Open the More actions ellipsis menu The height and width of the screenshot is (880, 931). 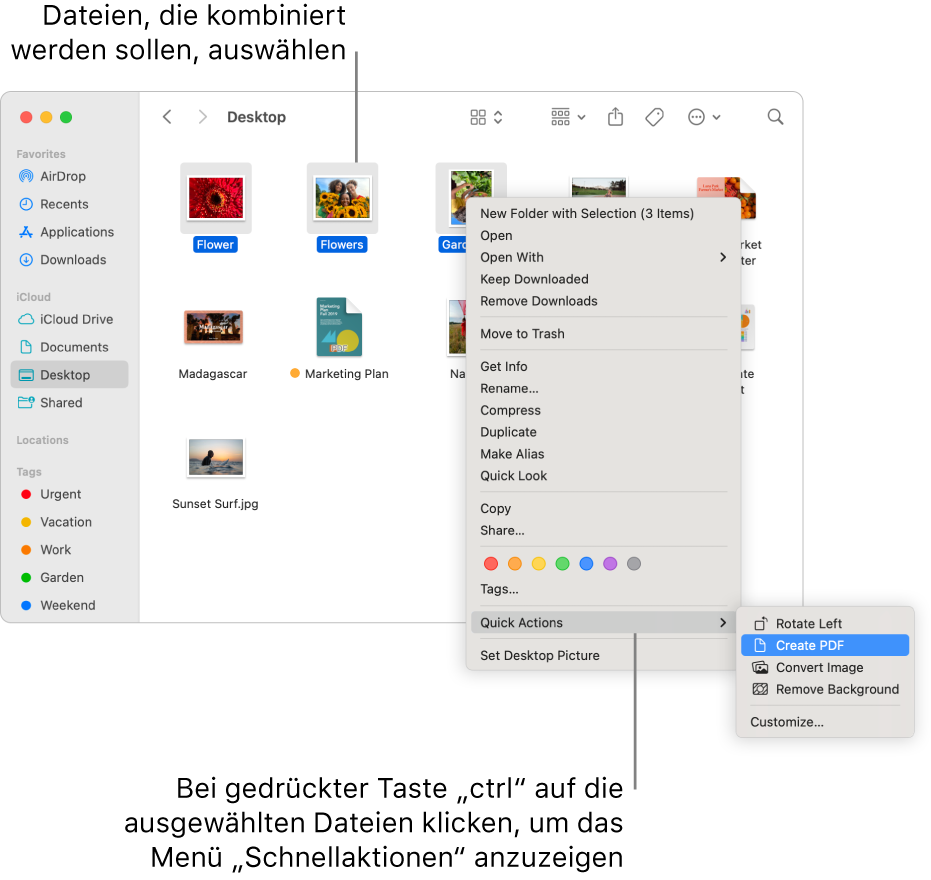click(x=704, y=117)
